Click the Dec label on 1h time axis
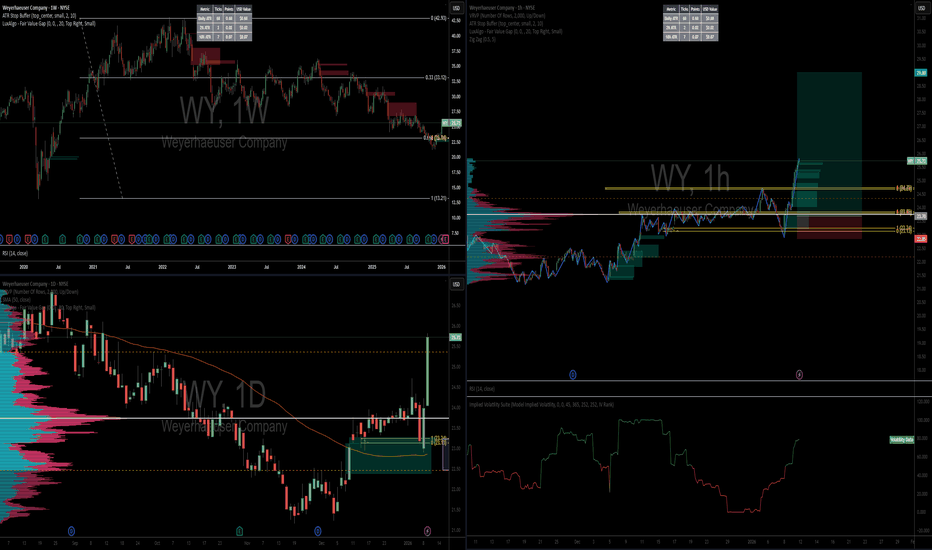932x550 pixels. [577, 542]
